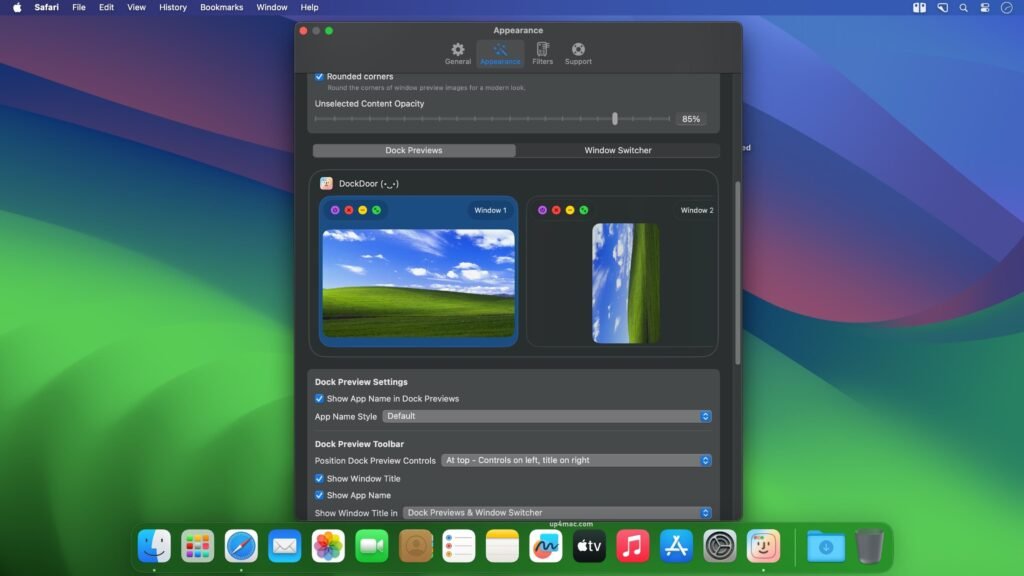1024x576 pixels.
Task: Open the Support settings pane
Action: point(578,52)
